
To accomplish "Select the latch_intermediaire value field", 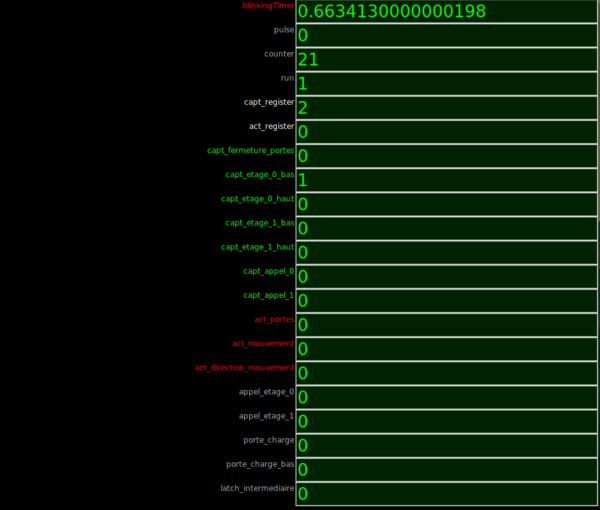I will 446,494.
